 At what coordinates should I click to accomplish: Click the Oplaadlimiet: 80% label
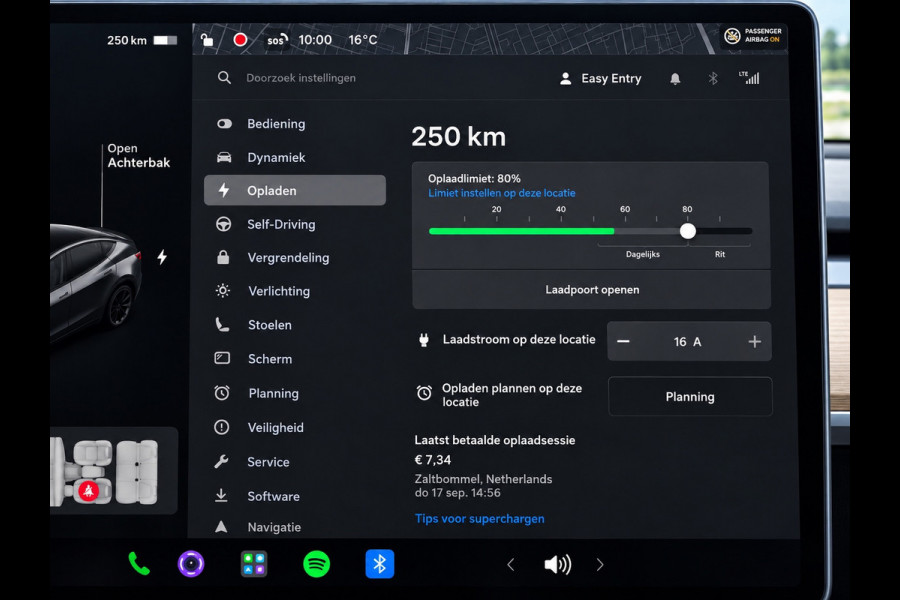[x=474, y=179]
